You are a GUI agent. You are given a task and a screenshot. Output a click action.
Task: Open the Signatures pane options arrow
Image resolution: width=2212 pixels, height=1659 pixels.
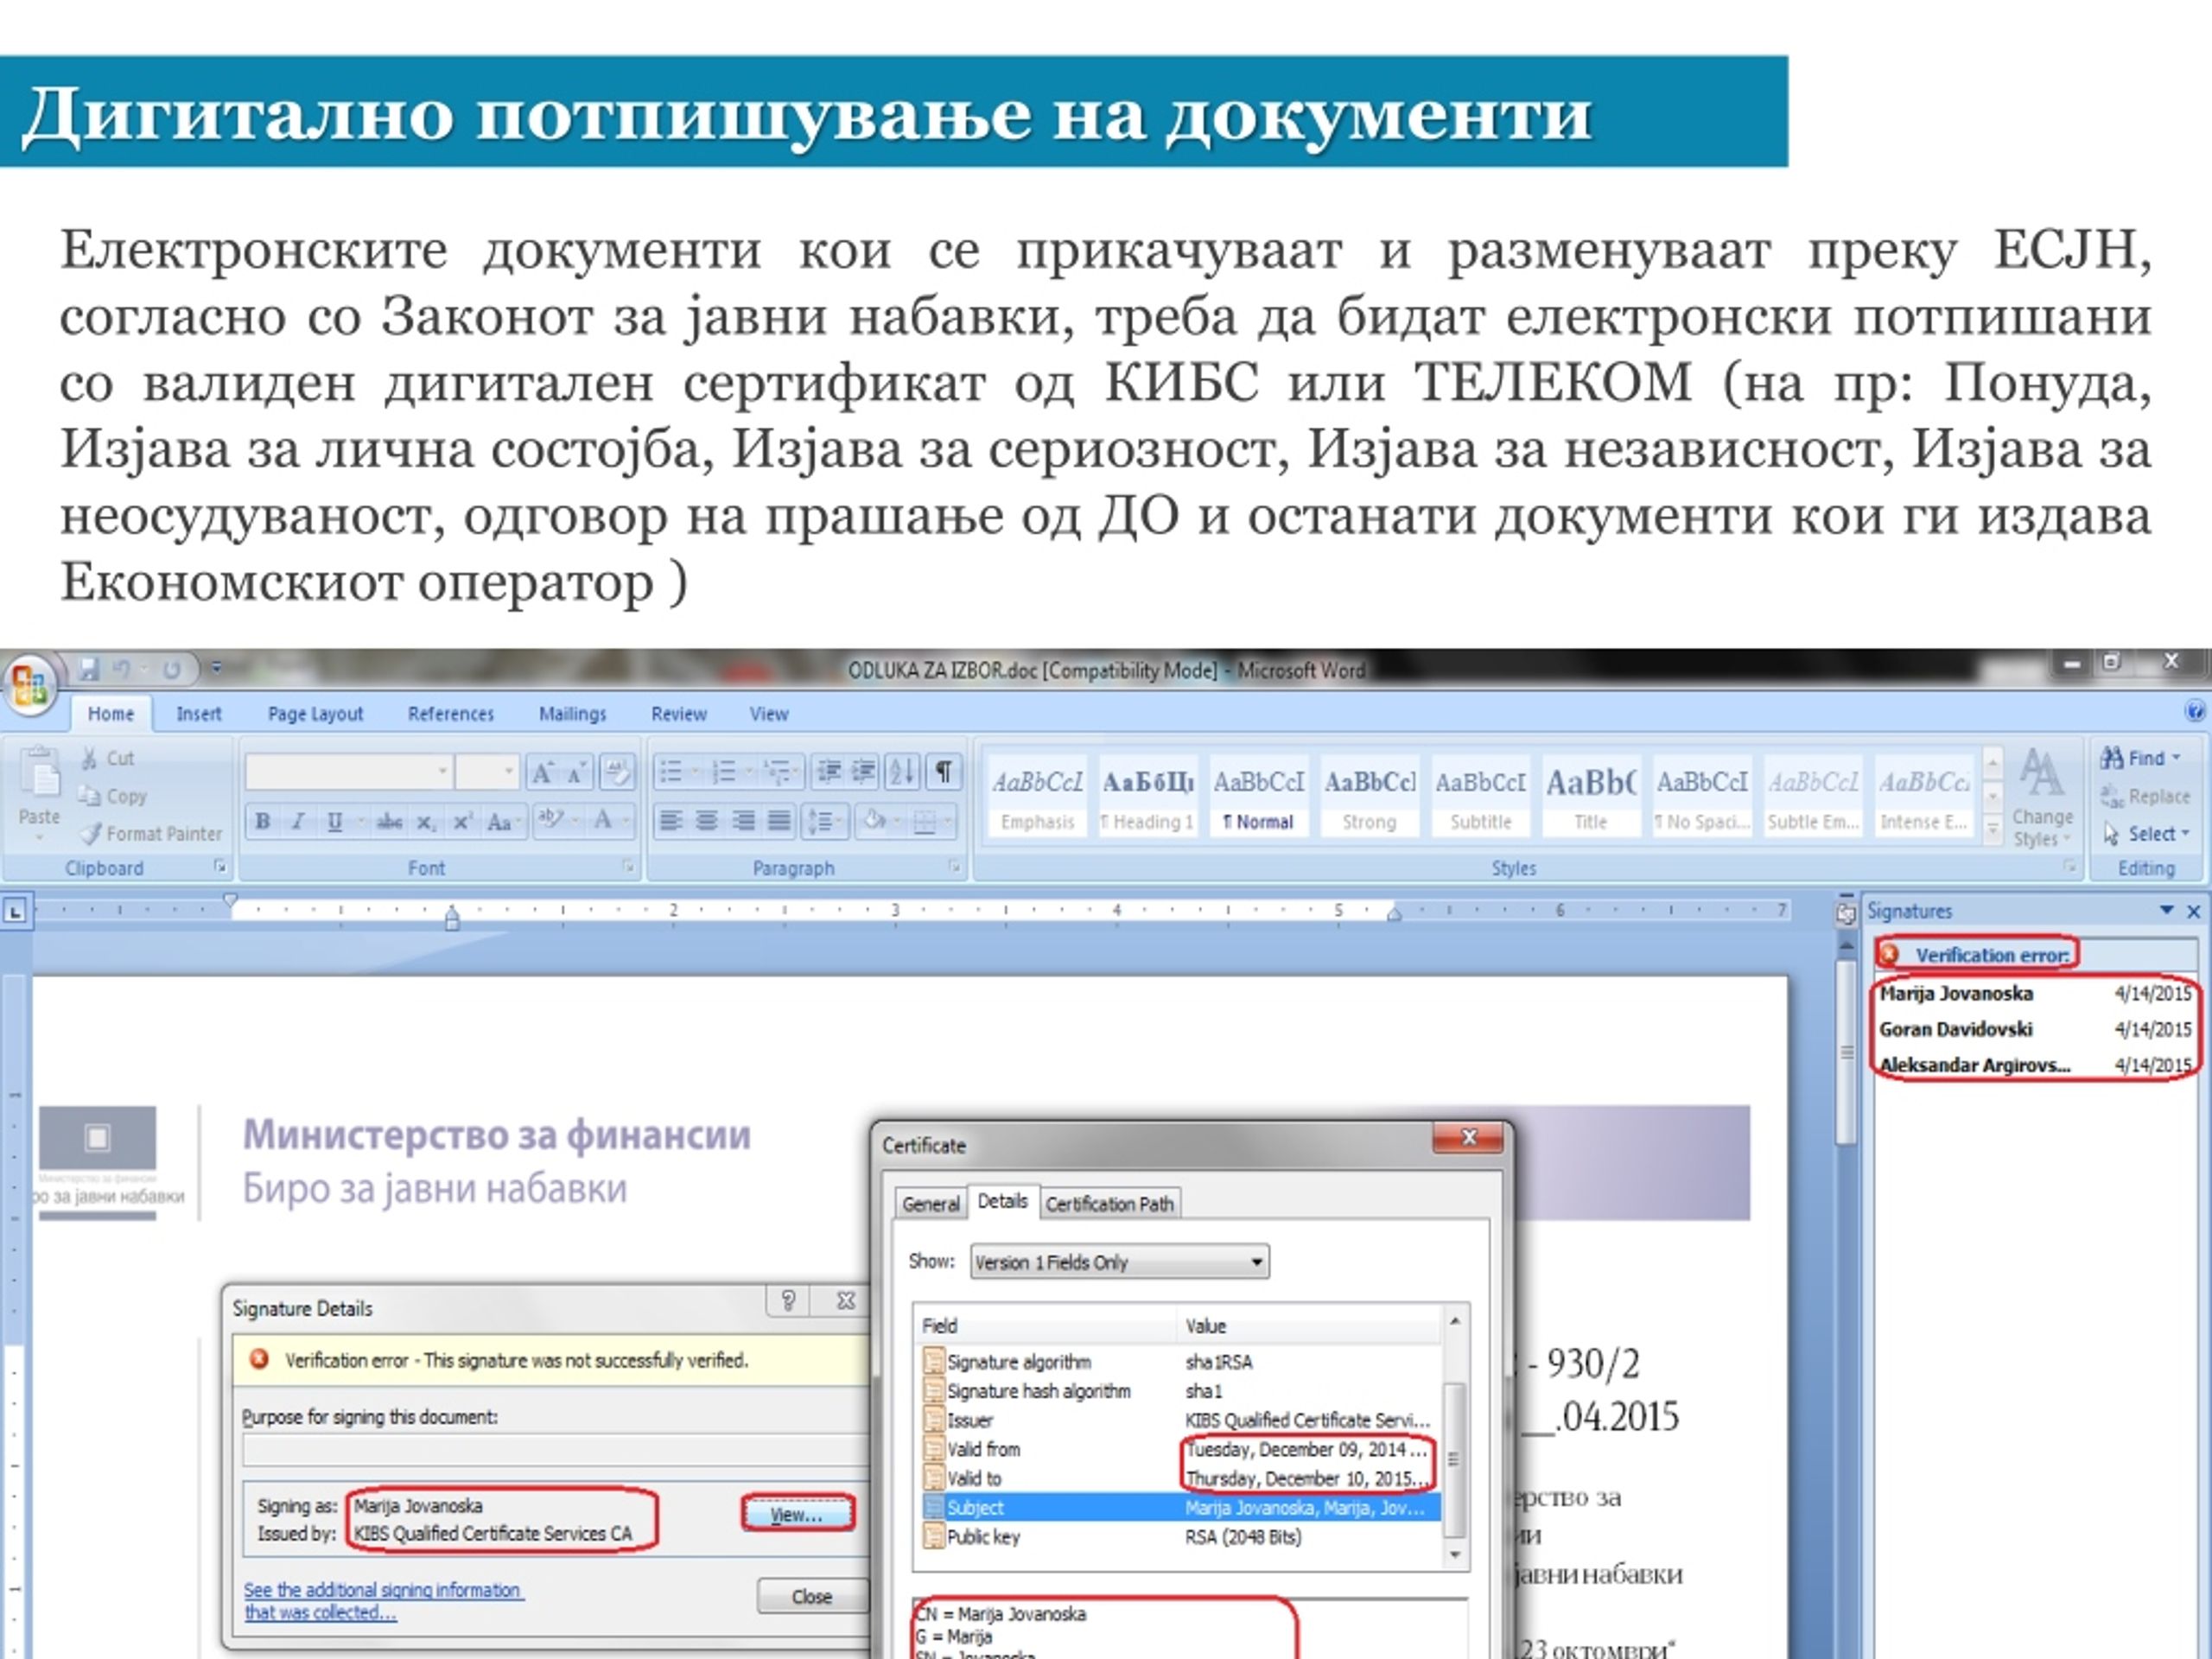2166,911
